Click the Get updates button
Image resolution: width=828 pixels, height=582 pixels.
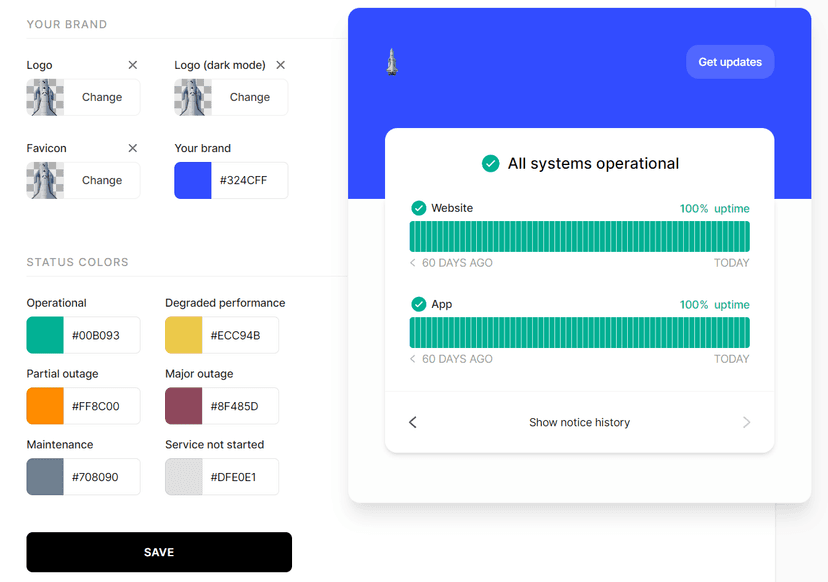[x=730, y=61]
